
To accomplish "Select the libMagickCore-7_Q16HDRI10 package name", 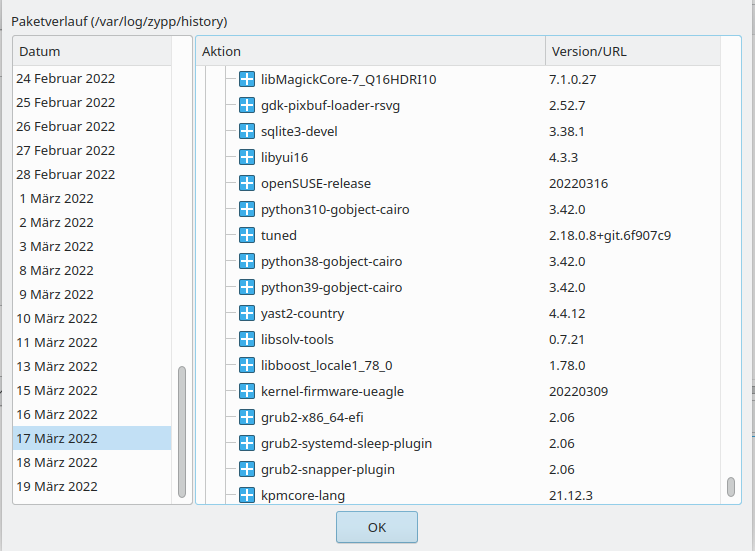I will (x=349, y=79).
